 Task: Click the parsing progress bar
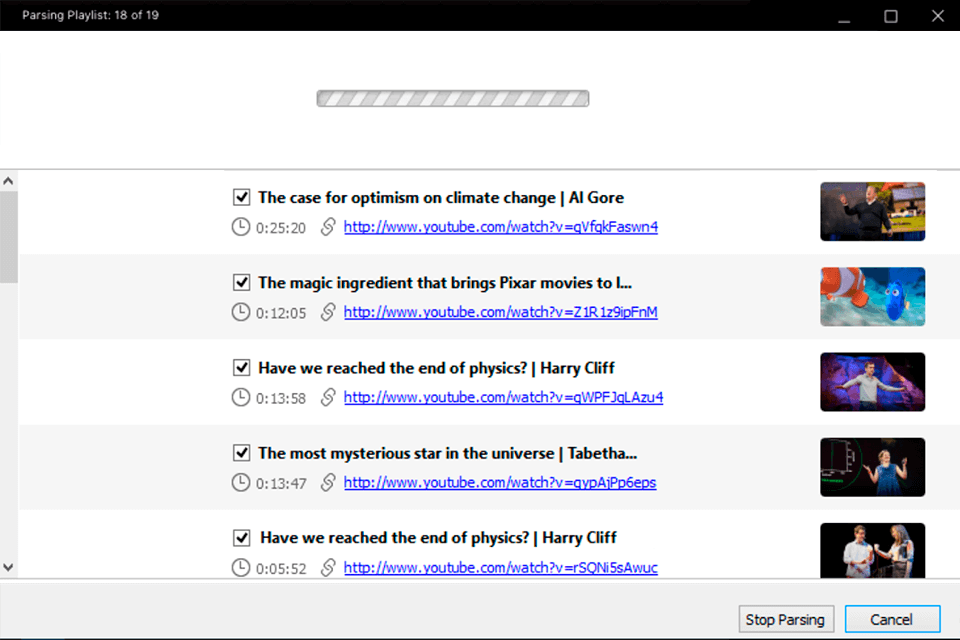point(452,99)
